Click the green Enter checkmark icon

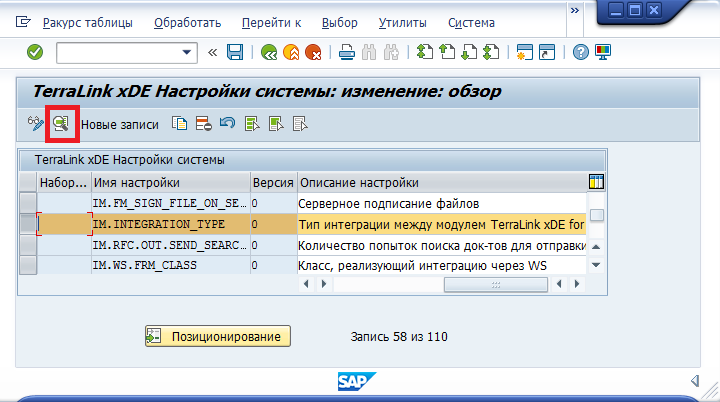tap(35, 52)
